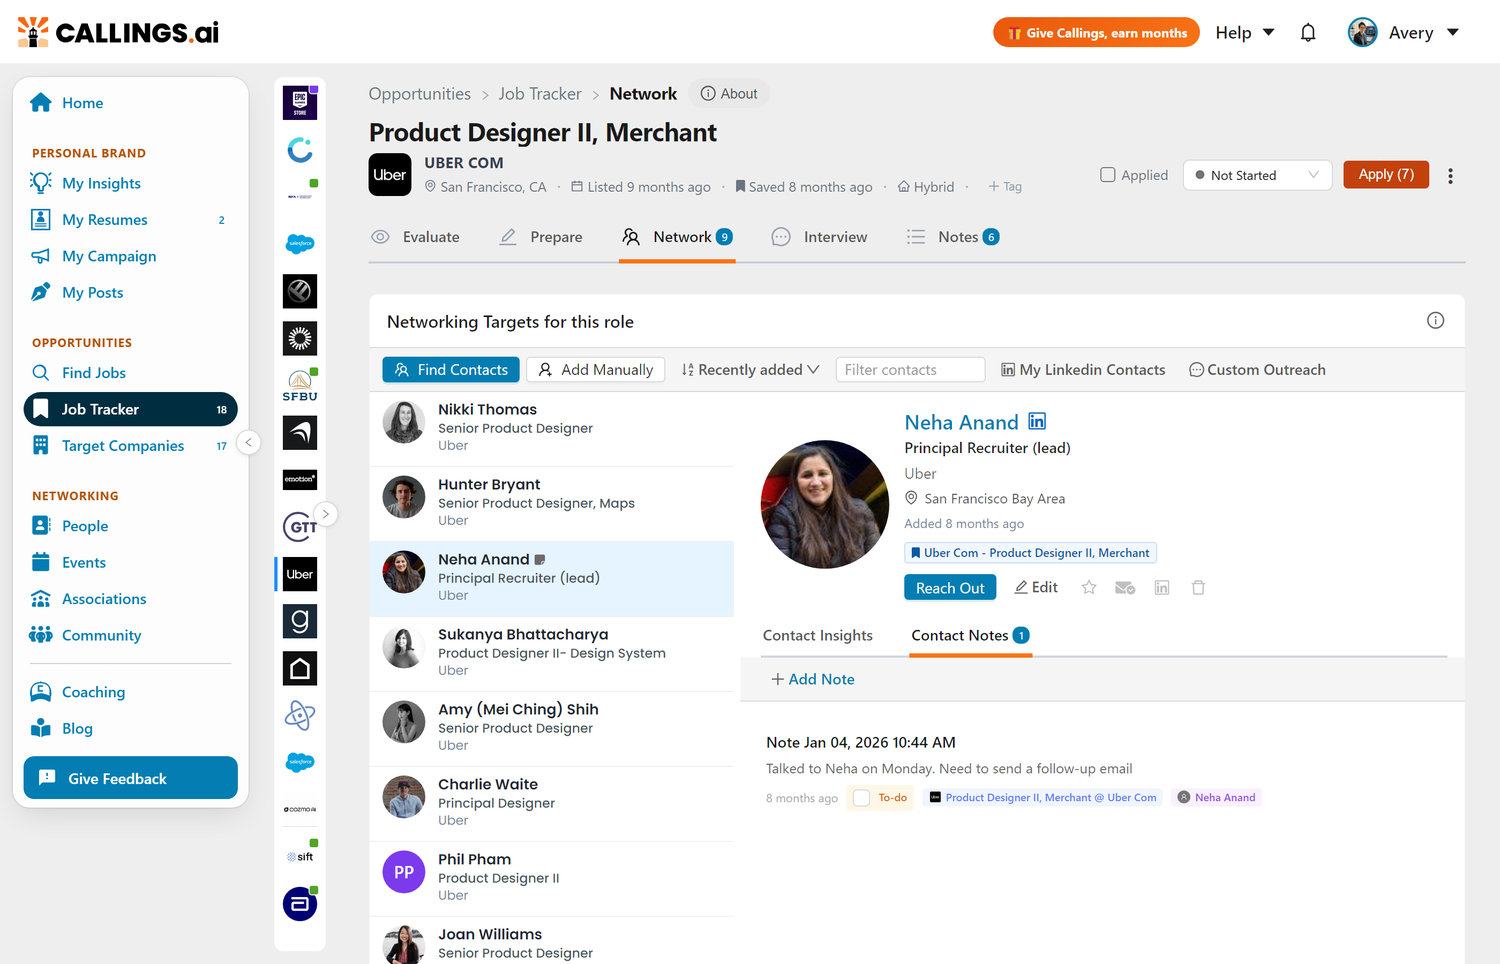This screenshot has width=1500, height=964.
Task: Open the notifications bell
Action: pyautogui.click(x=1308, y=33)
